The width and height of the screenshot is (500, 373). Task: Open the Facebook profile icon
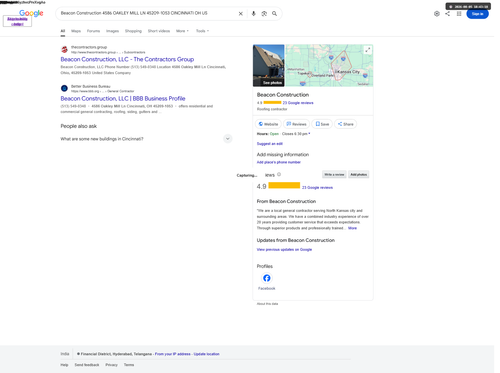click(x=267, y=278)
